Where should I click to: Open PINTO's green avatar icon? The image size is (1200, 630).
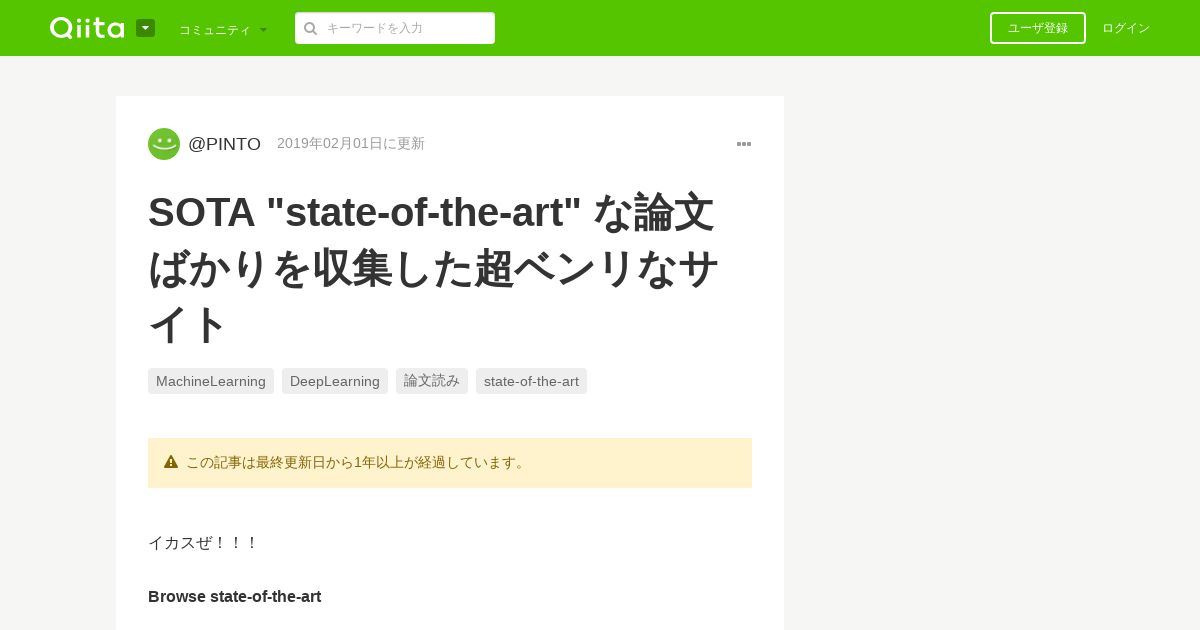tap(164, 144)
